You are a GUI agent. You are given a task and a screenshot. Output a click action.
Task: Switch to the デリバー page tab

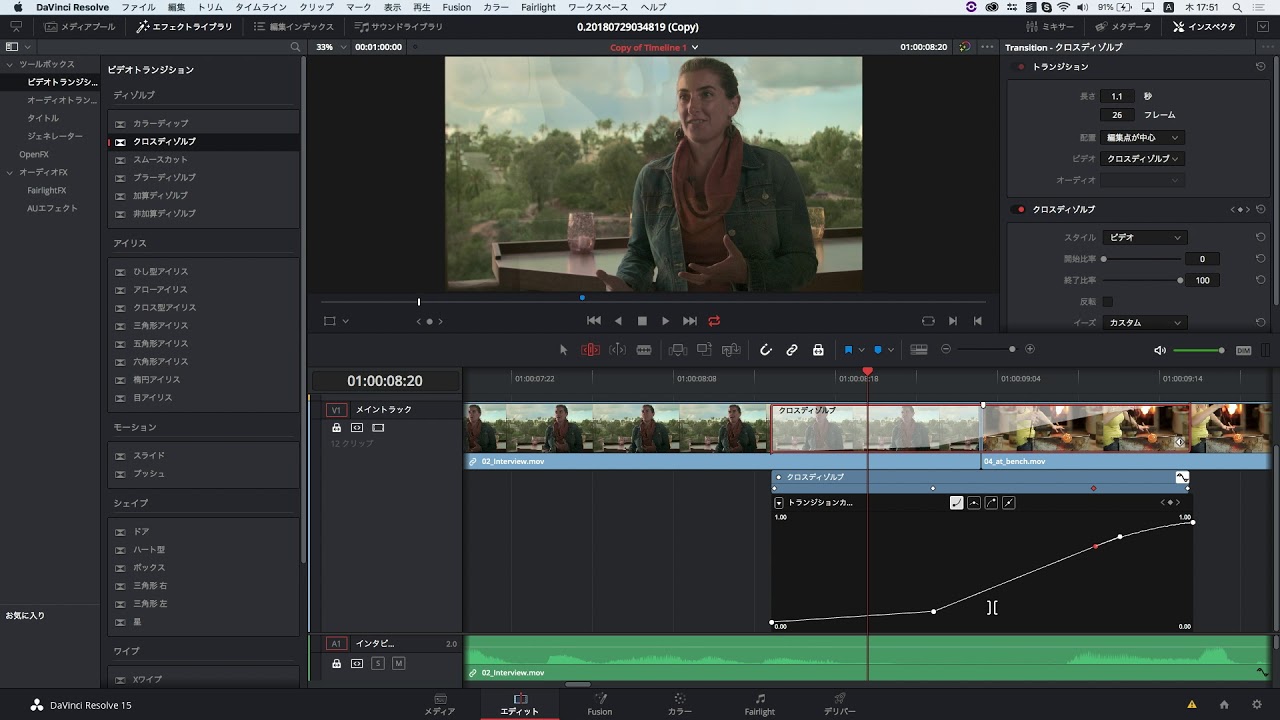point(839,704)
